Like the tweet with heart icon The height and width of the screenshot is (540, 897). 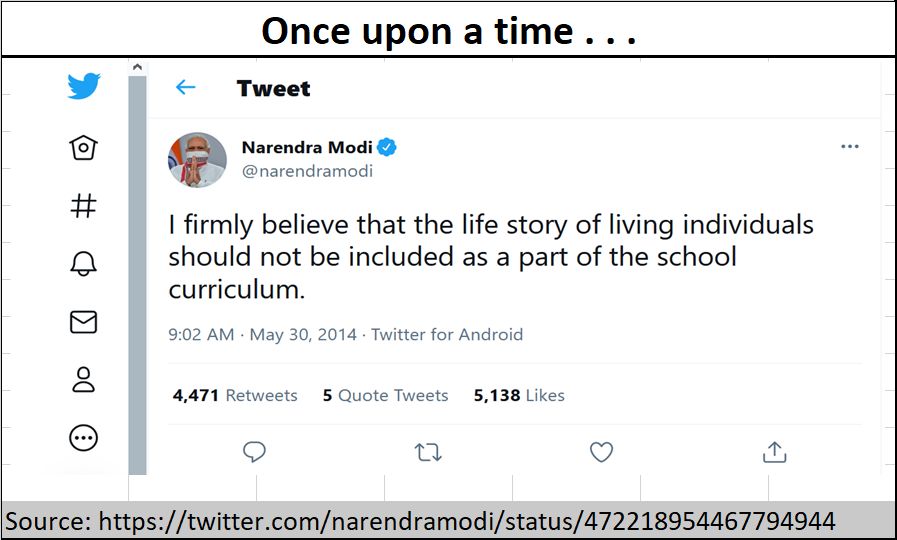tap(601, 452)
